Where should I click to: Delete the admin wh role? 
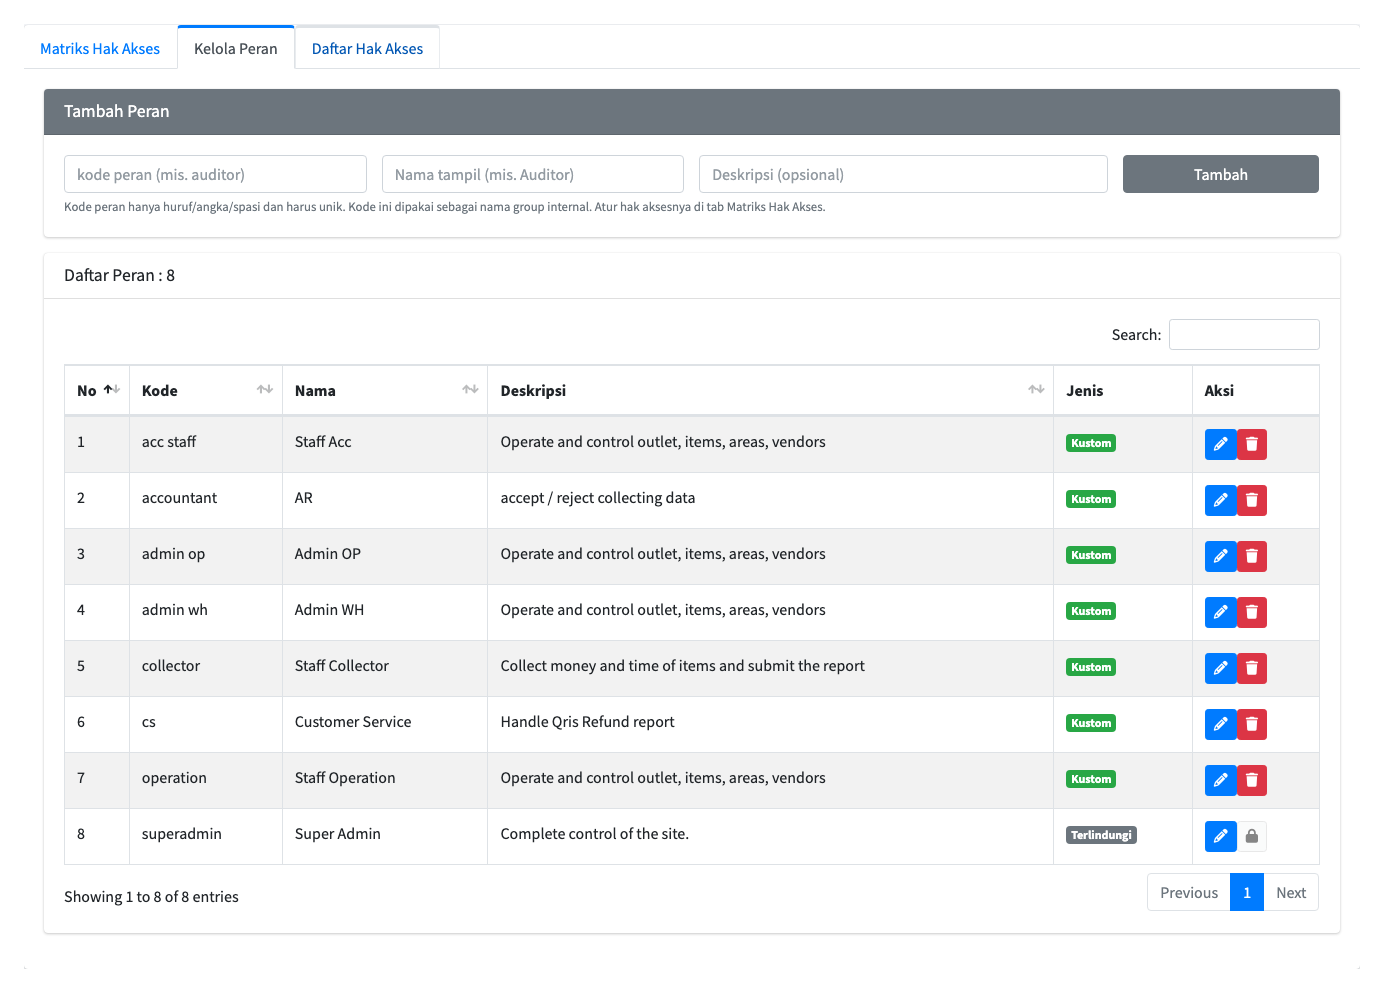pos(1252,612)
